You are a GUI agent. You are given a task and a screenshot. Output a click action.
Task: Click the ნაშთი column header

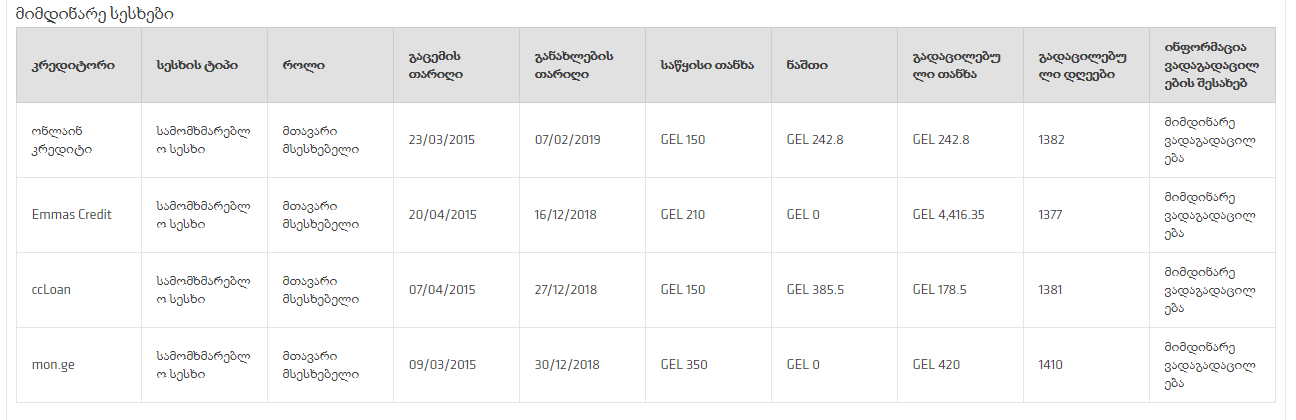pyautogui.click(x=807, y=65)
